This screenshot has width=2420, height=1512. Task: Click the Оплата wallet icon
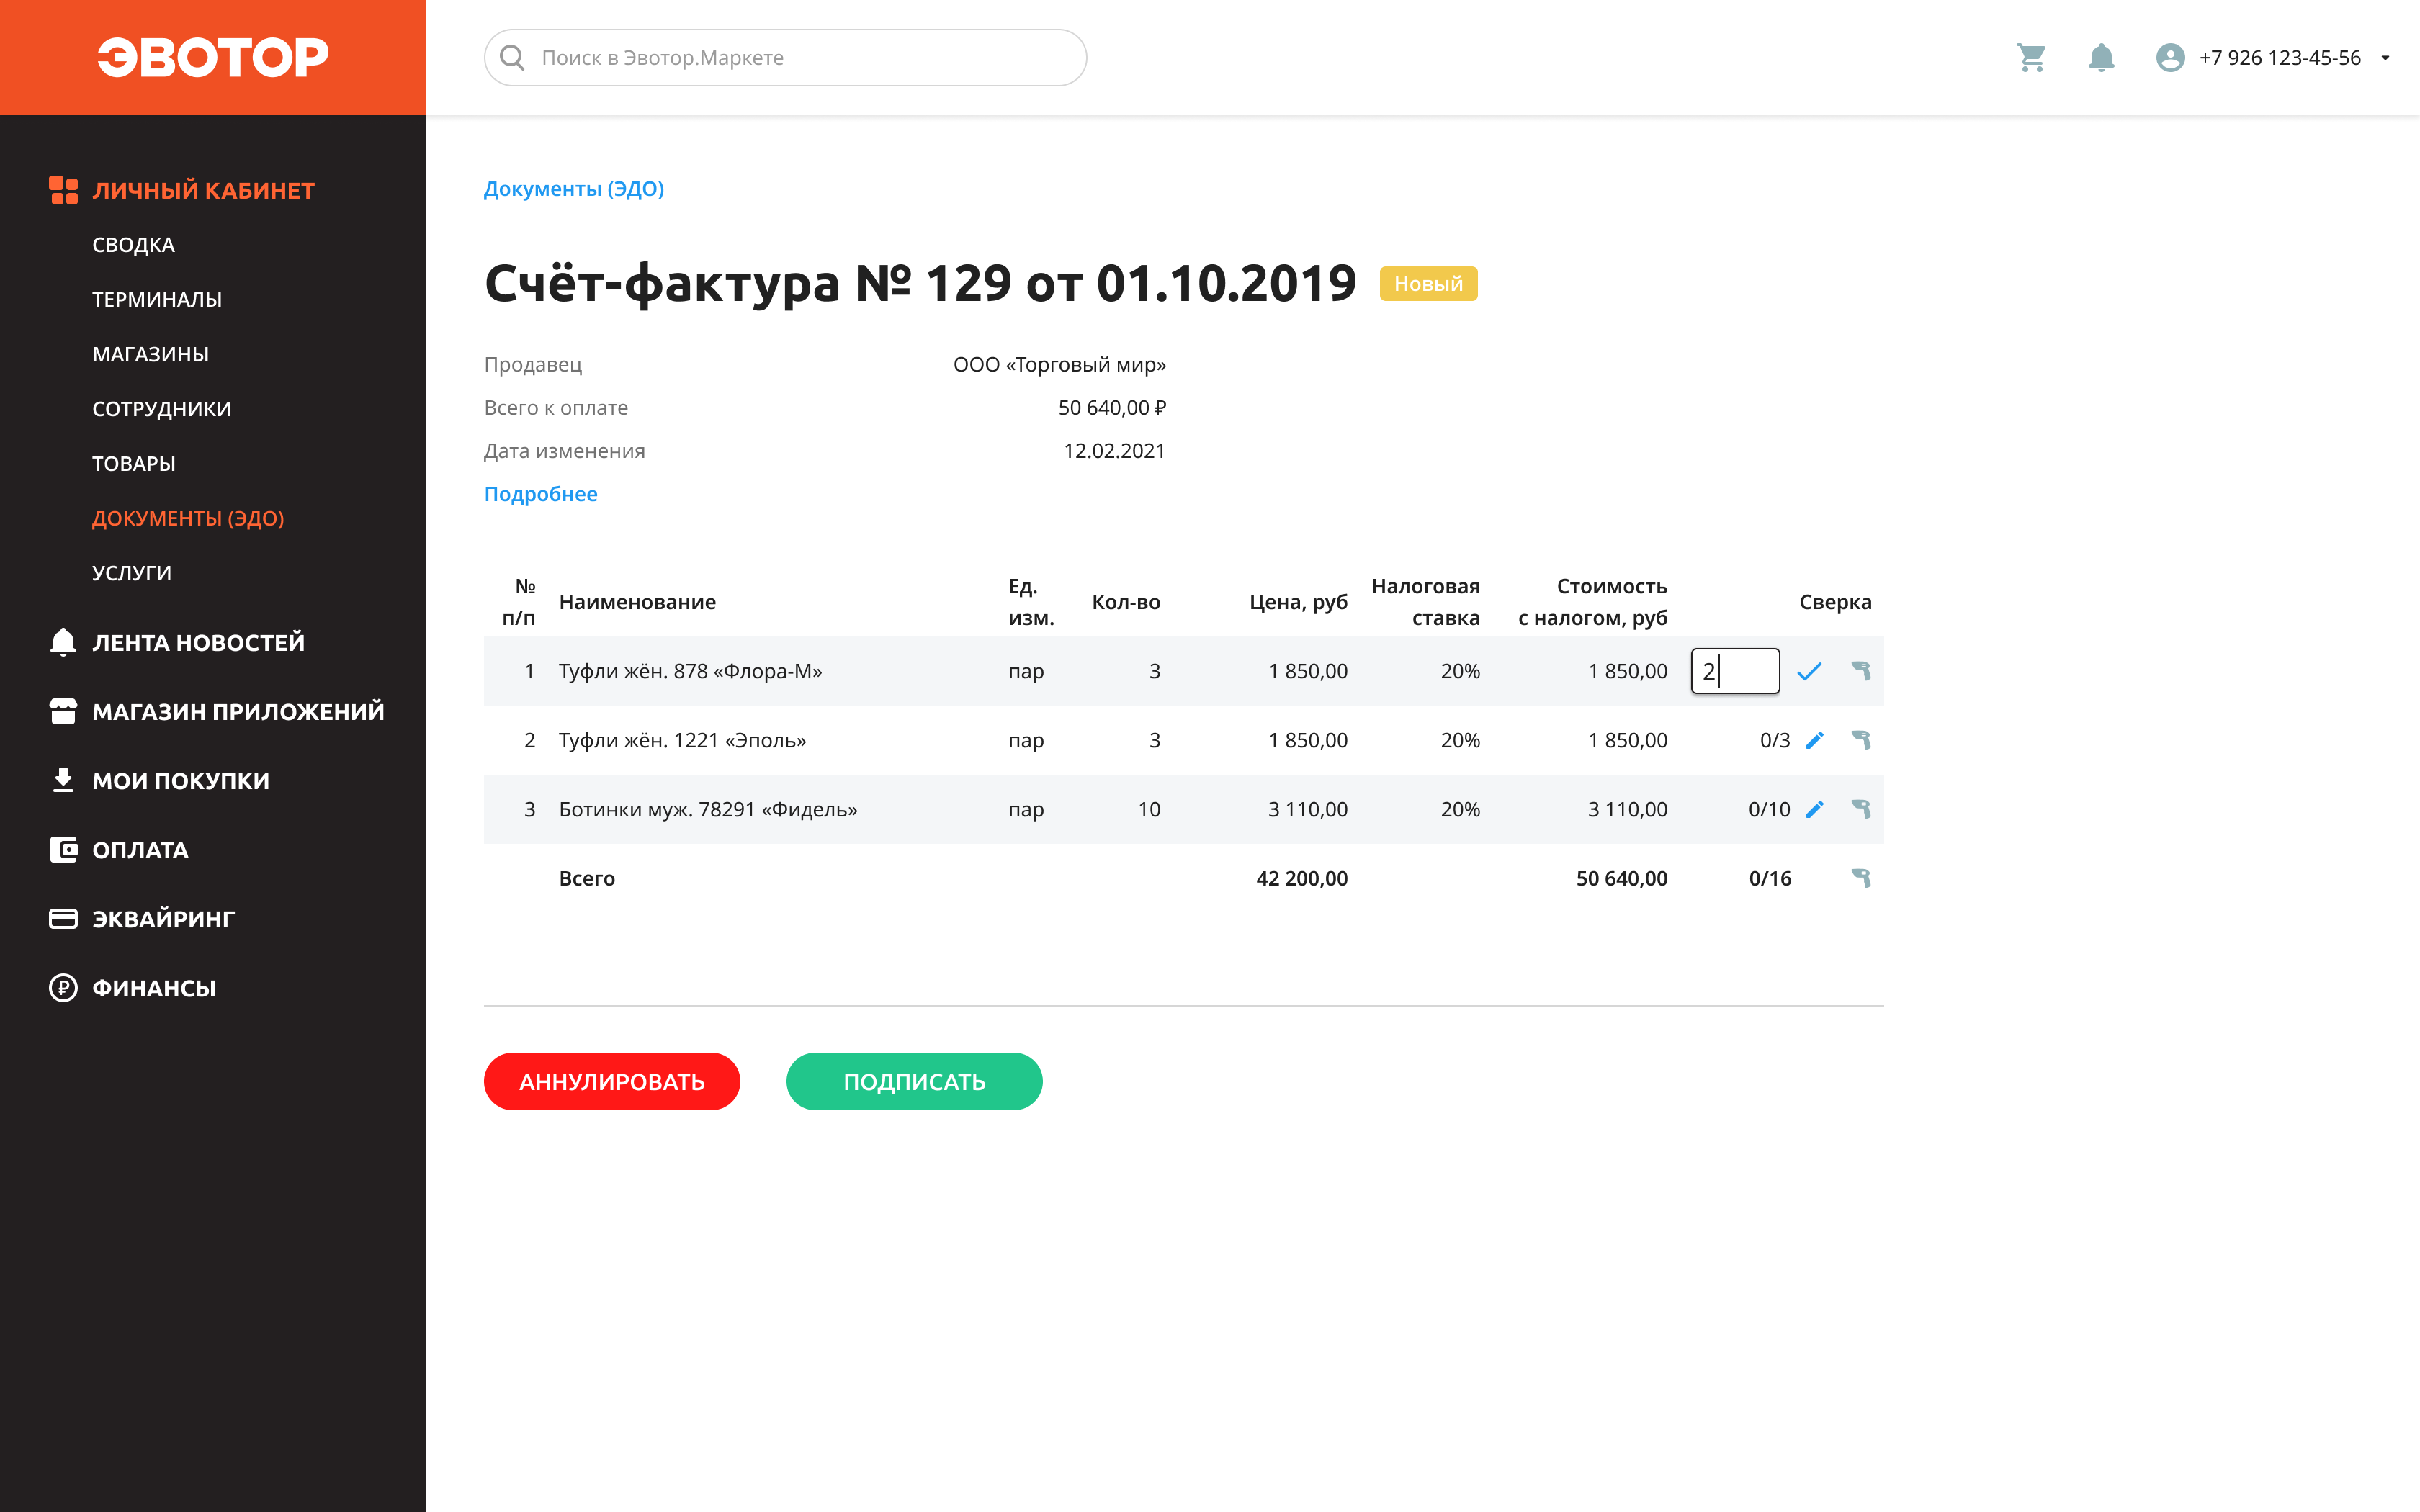click(x=63, y=850)
